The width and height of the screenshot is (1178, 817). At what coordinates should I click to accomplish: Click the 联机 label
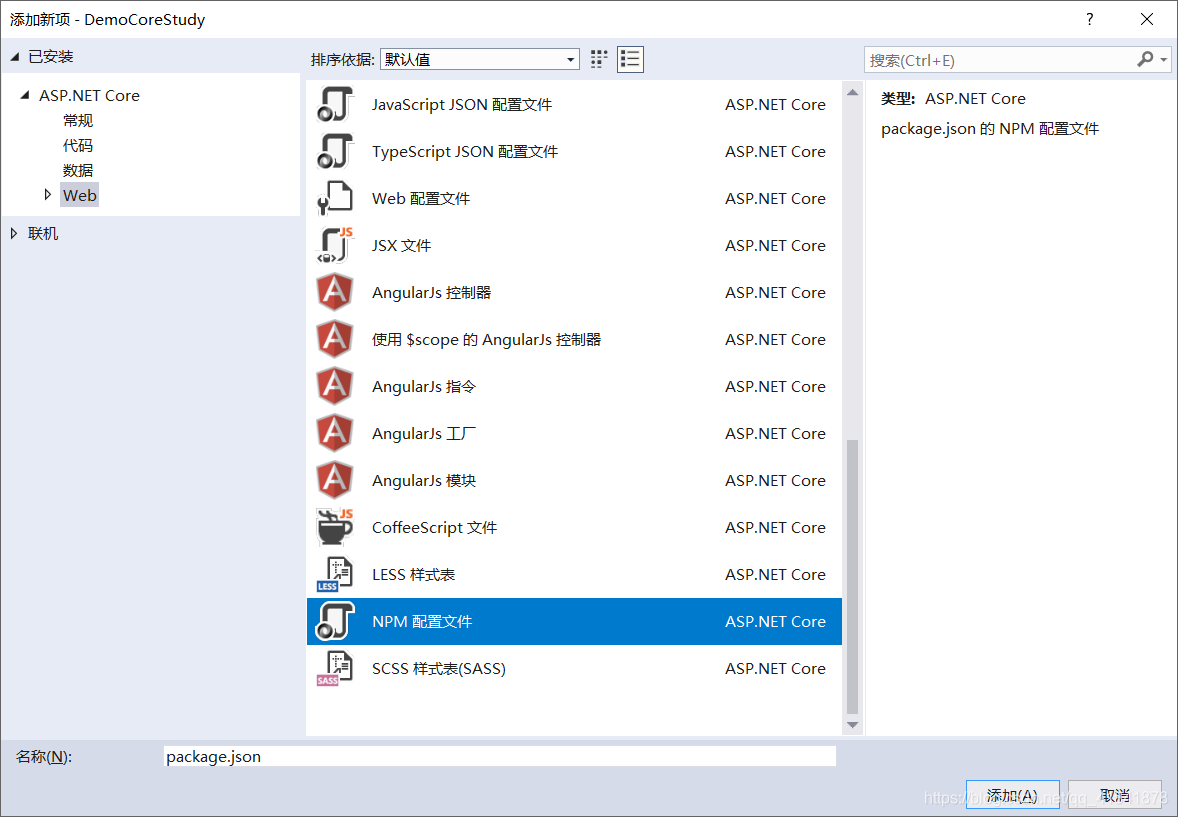43,234
